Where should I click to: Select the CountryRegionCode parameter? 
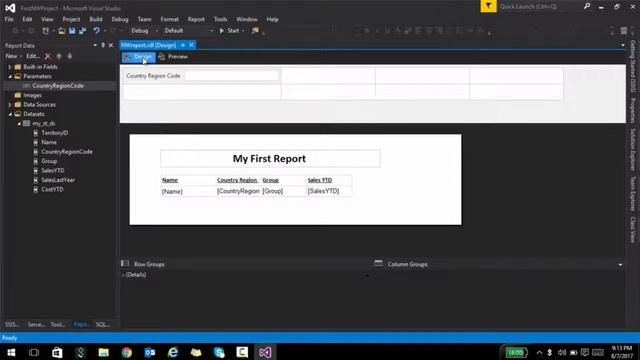pos(58,86)
